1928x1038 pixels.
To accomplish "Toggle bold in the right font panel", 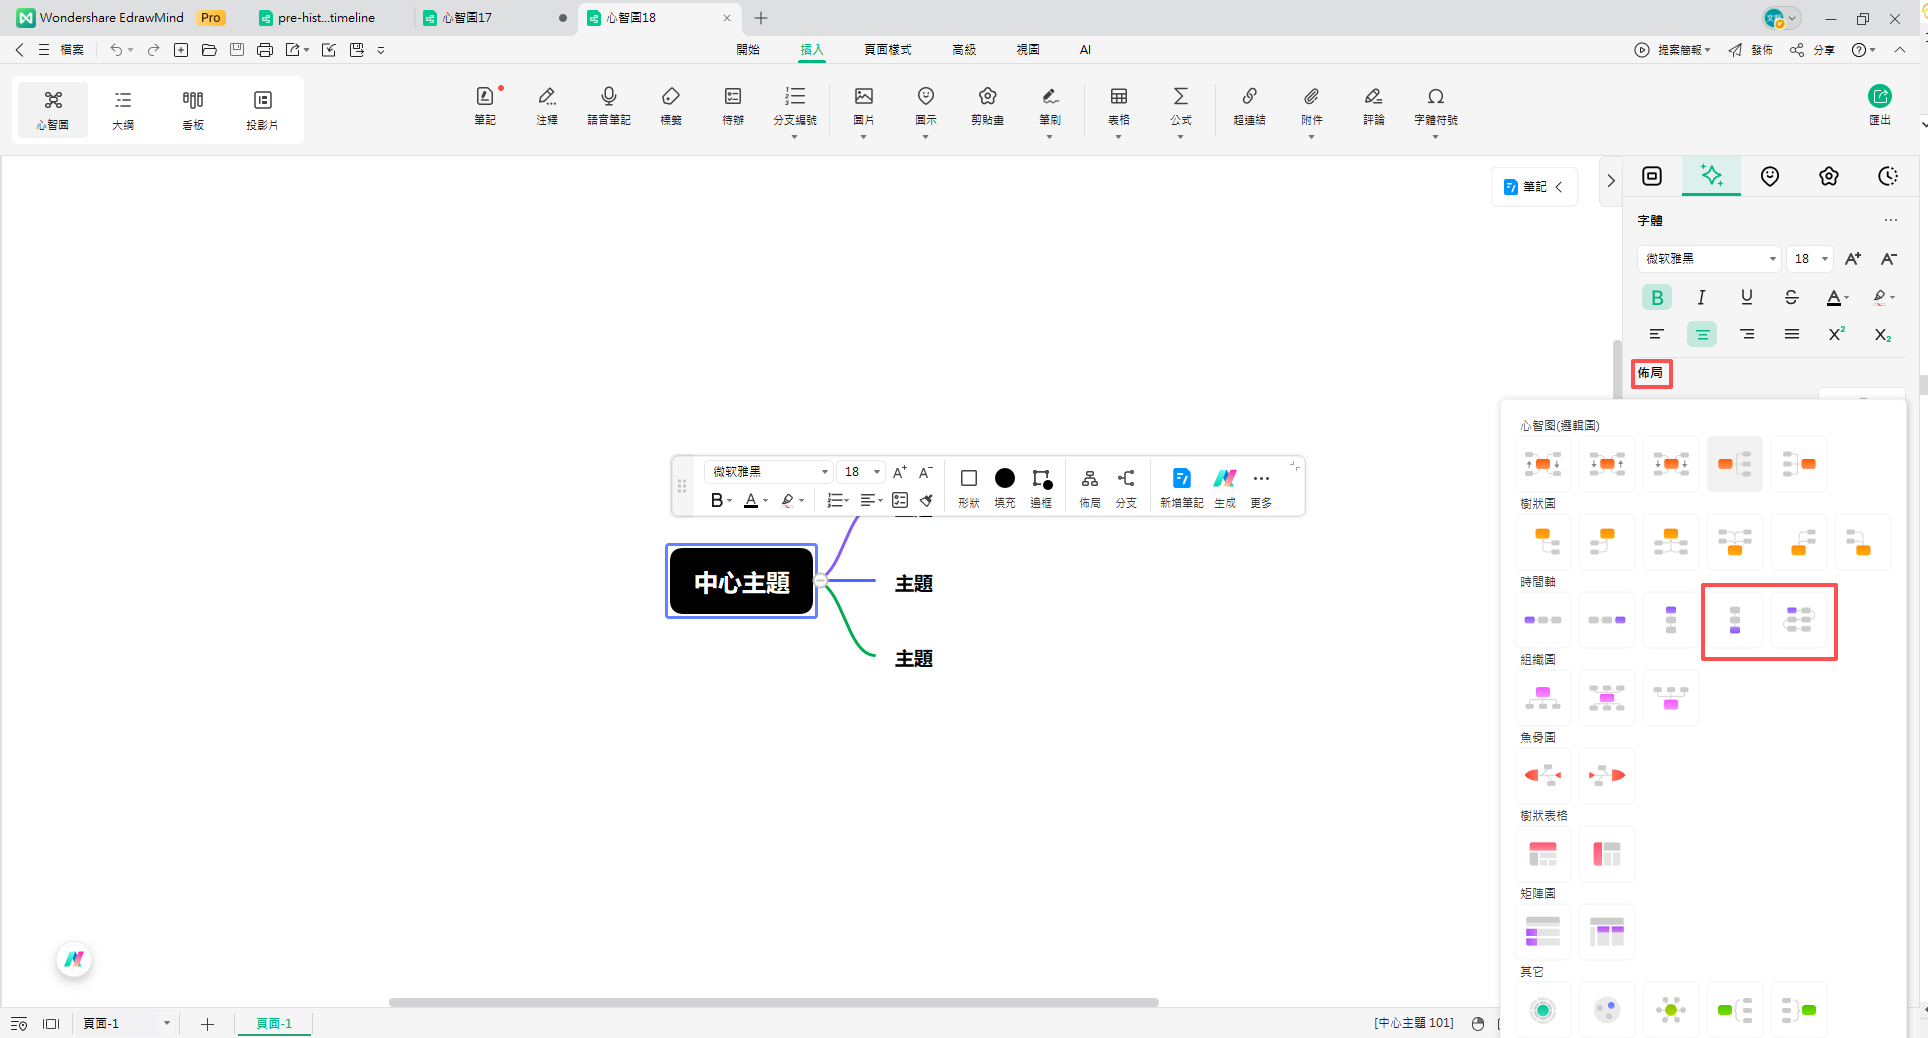I will click(x=1657, y=298).
